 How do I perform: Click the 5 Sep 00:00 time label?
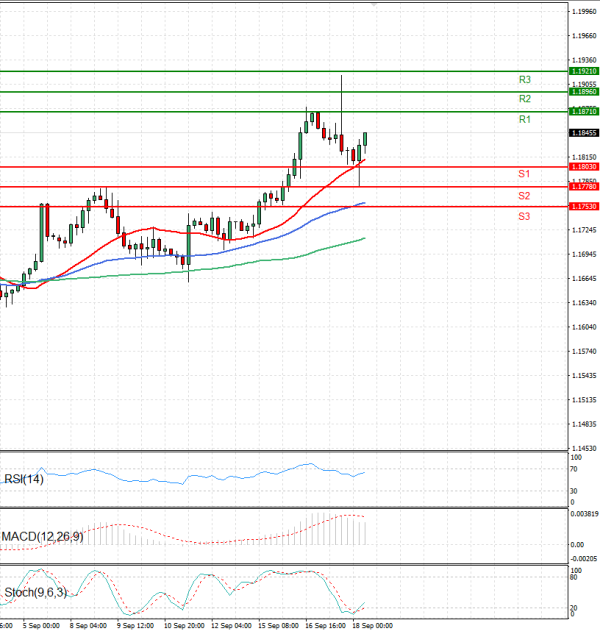pyautogui.click(x=41, y=626)
